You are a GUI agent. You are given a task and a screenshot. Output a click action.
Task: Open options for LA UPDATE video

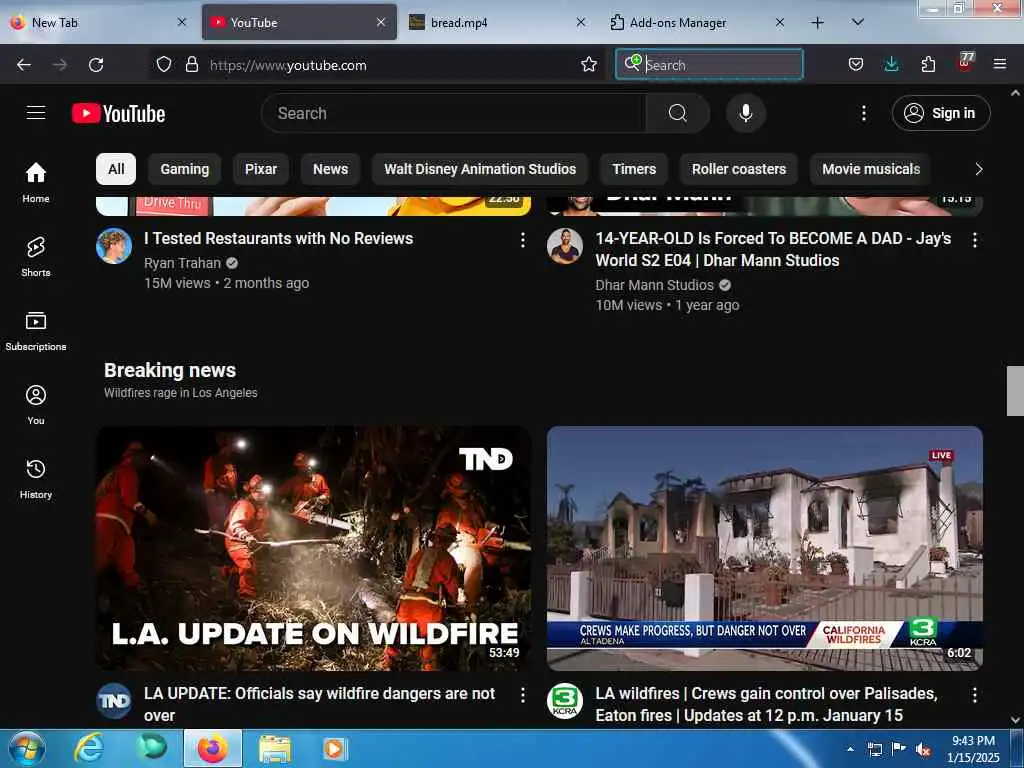click(x=522, y=695)
